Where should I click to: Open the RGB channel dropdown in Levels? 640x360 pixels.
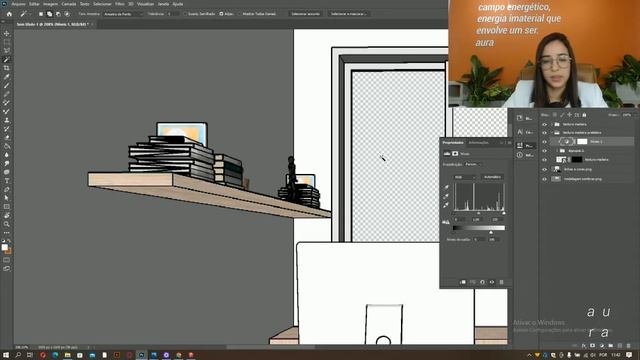tap(465, 177)
